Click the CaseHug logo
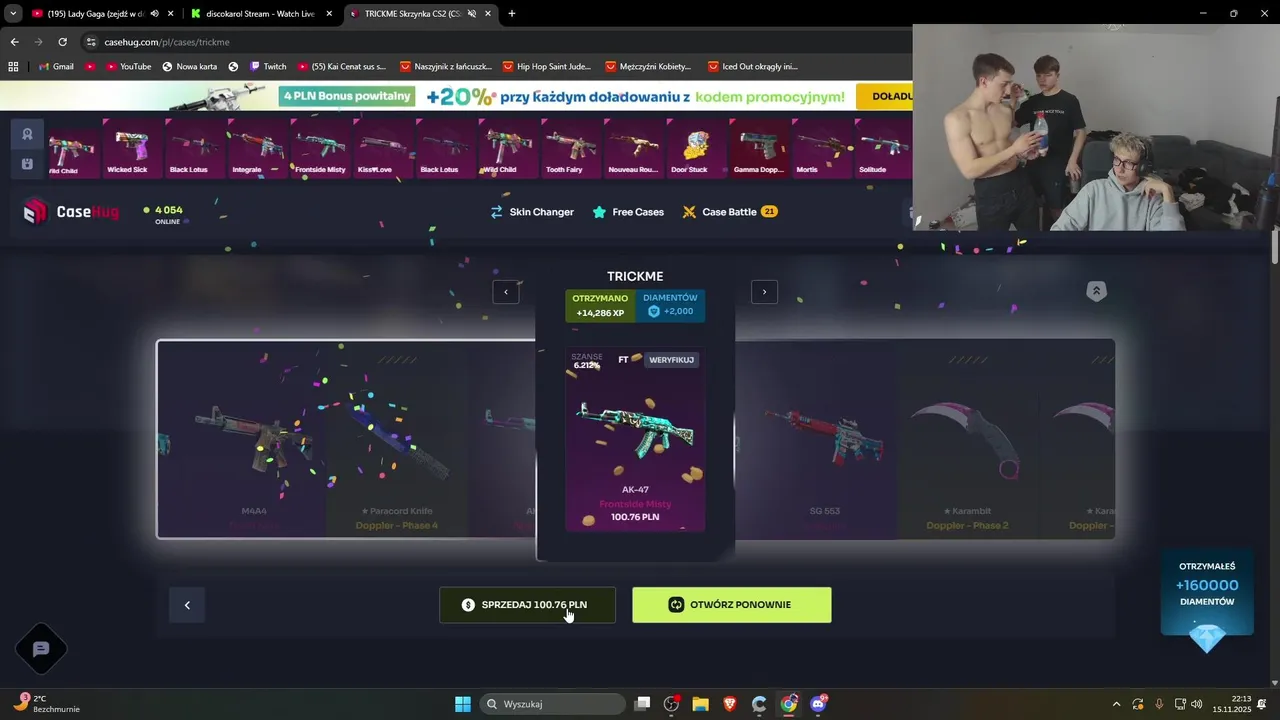 (70, 211)
